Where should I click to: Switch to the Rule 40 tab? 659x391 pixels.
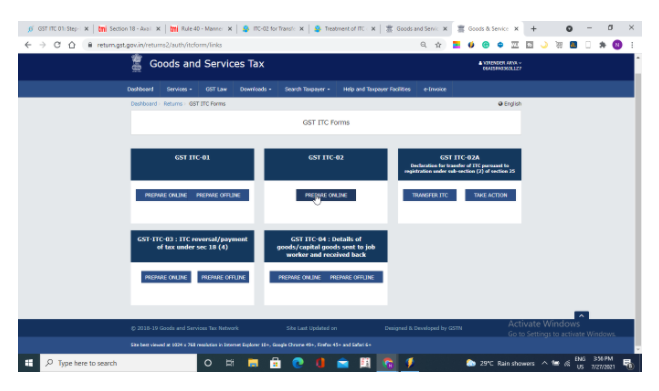201,29
